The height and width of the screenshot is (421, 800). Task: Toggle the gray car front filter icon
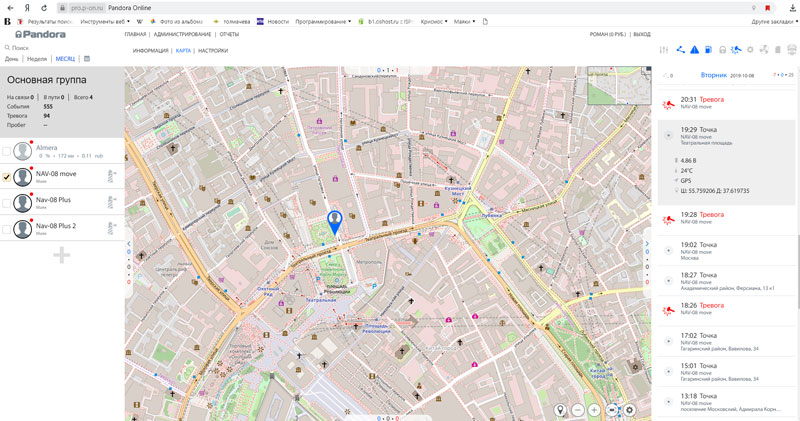pos(792,49)
